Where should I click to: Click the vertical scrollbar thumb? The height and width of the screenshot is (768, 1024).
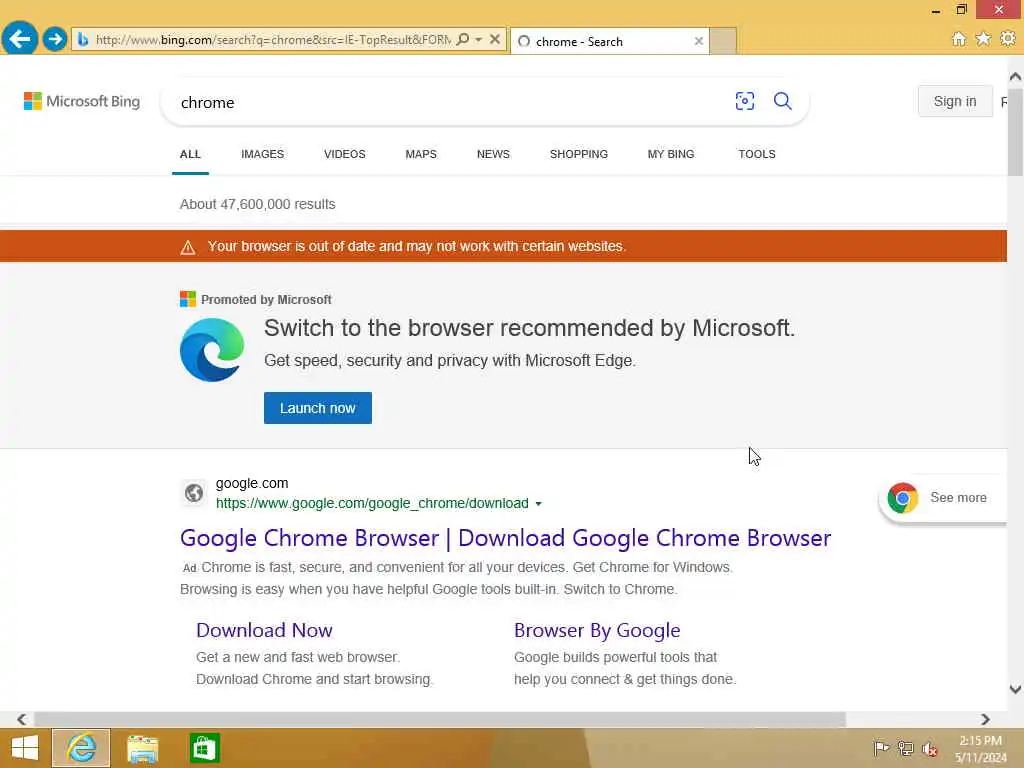pyautogui.click(x=1015, y=131)
